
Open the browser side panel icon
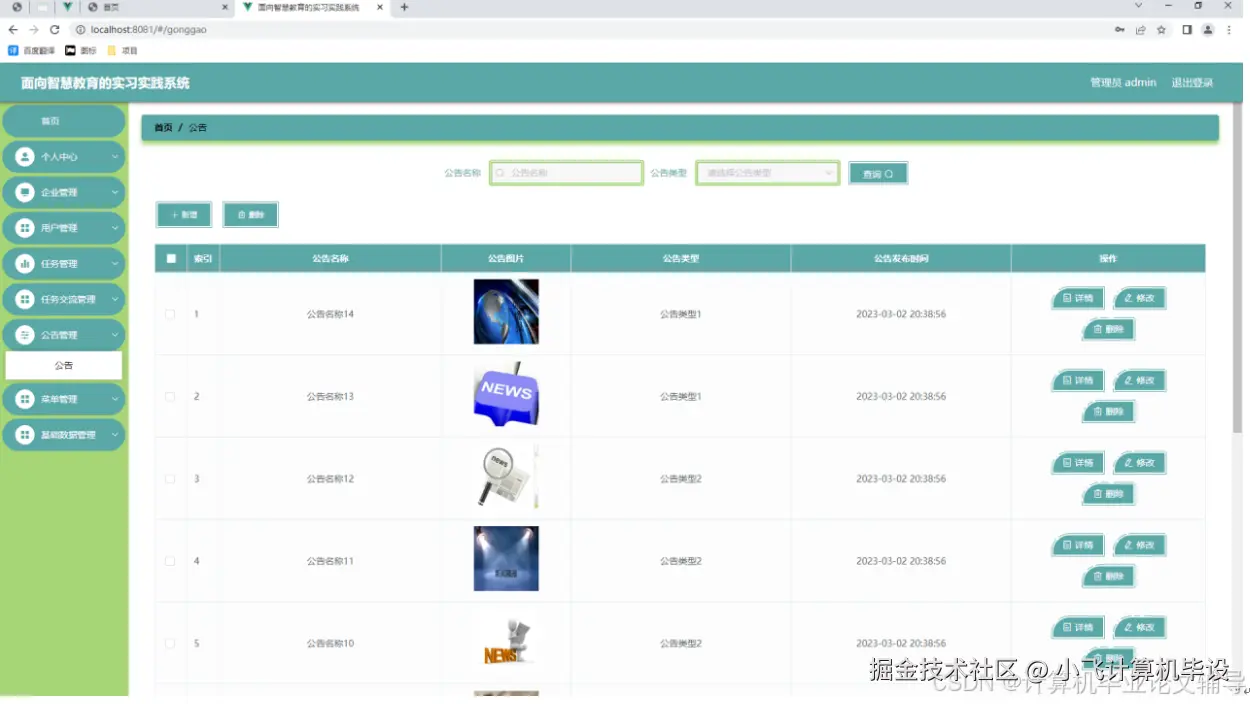point(1187,30)
